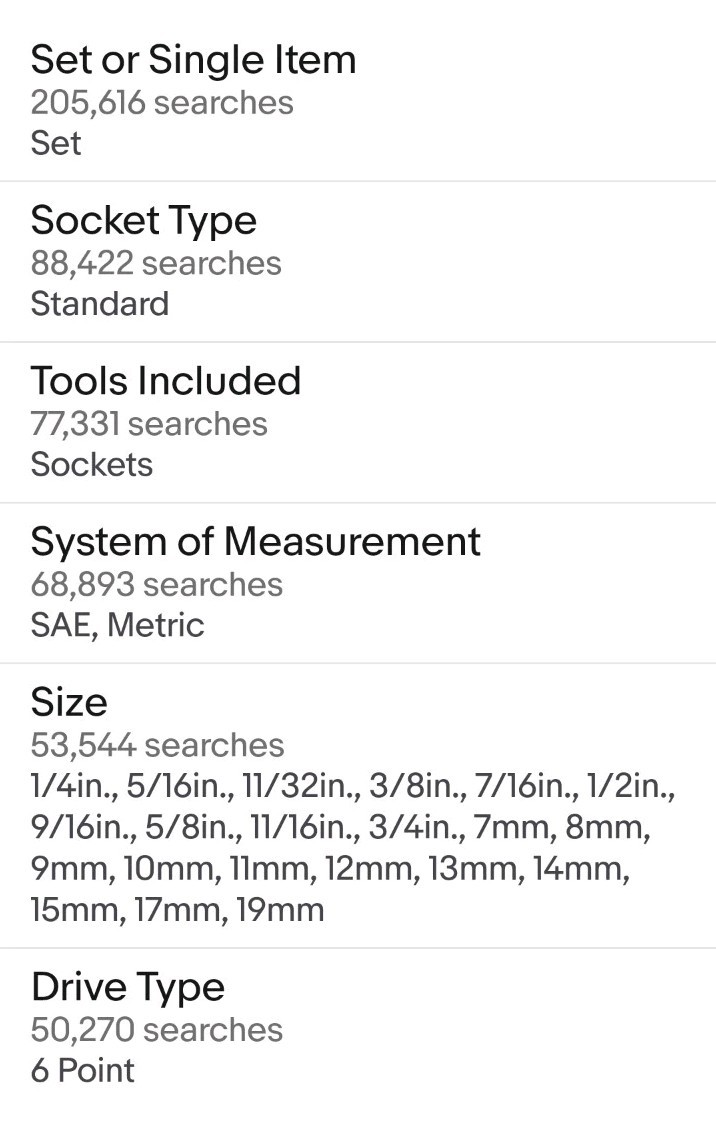The height and width of the screenshot is (1146, 716).
Task: Tap the size line starting with 9/16in.
Action: [x=340, y=827]
